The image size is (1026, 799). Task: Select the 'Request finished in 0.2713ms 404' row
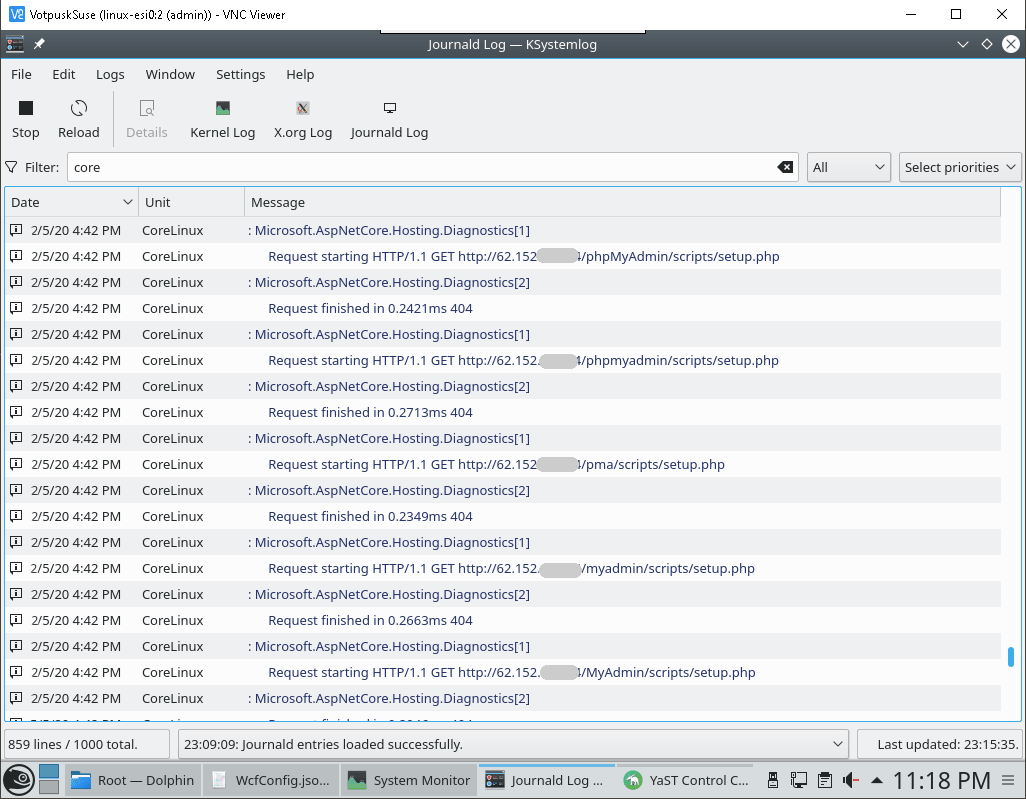tap(503, 412)
